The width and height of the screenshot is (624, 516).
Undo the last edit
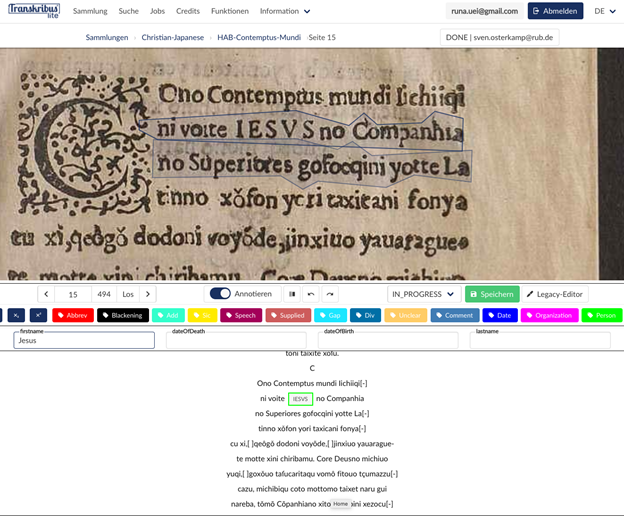coord(311,294)
